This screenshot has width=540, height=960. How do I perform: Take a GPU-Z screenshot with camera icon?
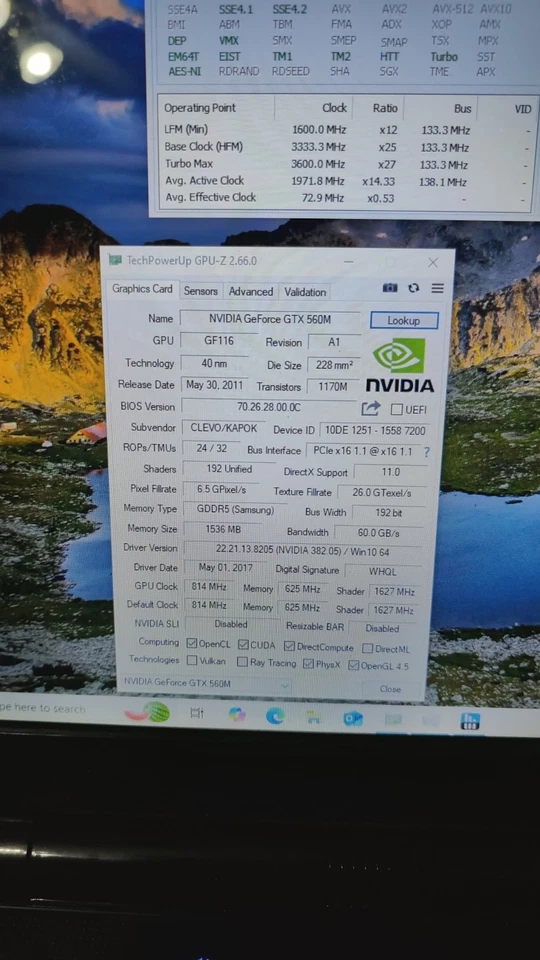[x=390, y=288]
